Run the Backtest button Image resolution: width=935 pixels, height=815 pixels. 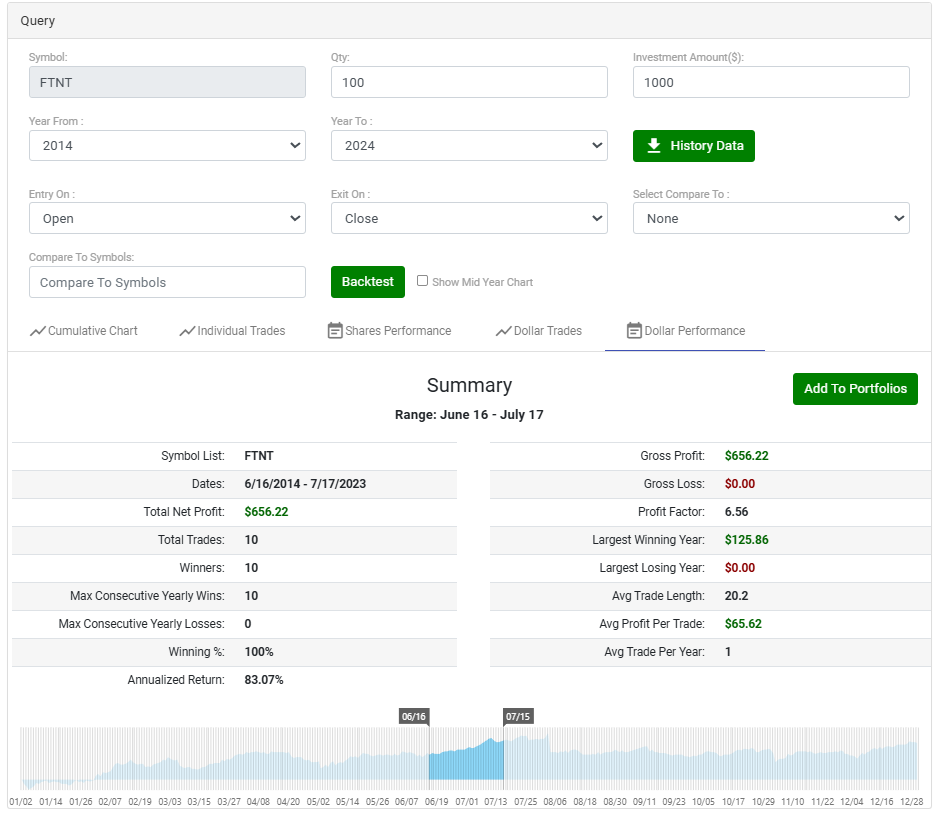368,281
